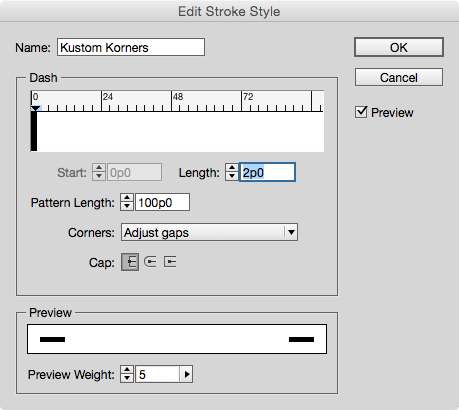Click the Pattern Length stepper arrows
Screen dimensions: 459x410
(127, 202)
